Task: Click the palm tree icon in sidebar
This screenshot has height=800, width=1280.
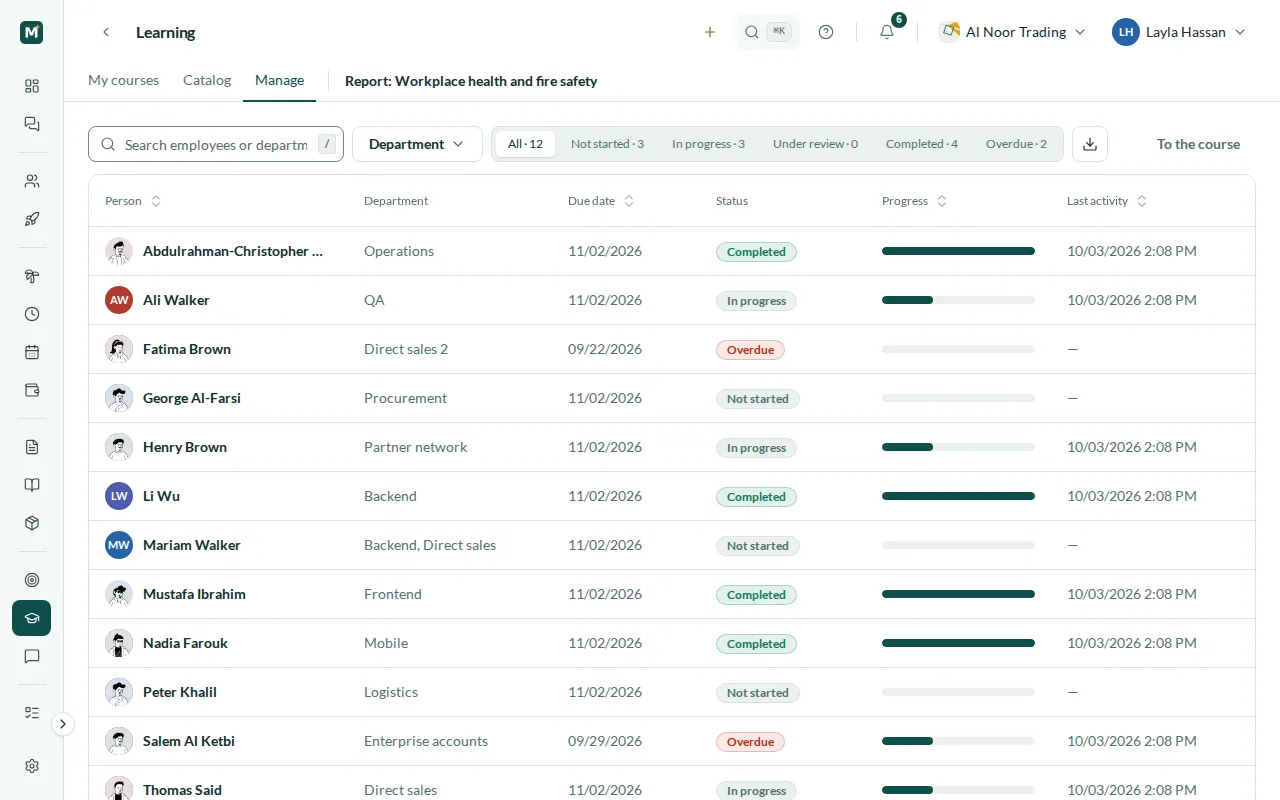Action: 32,276
